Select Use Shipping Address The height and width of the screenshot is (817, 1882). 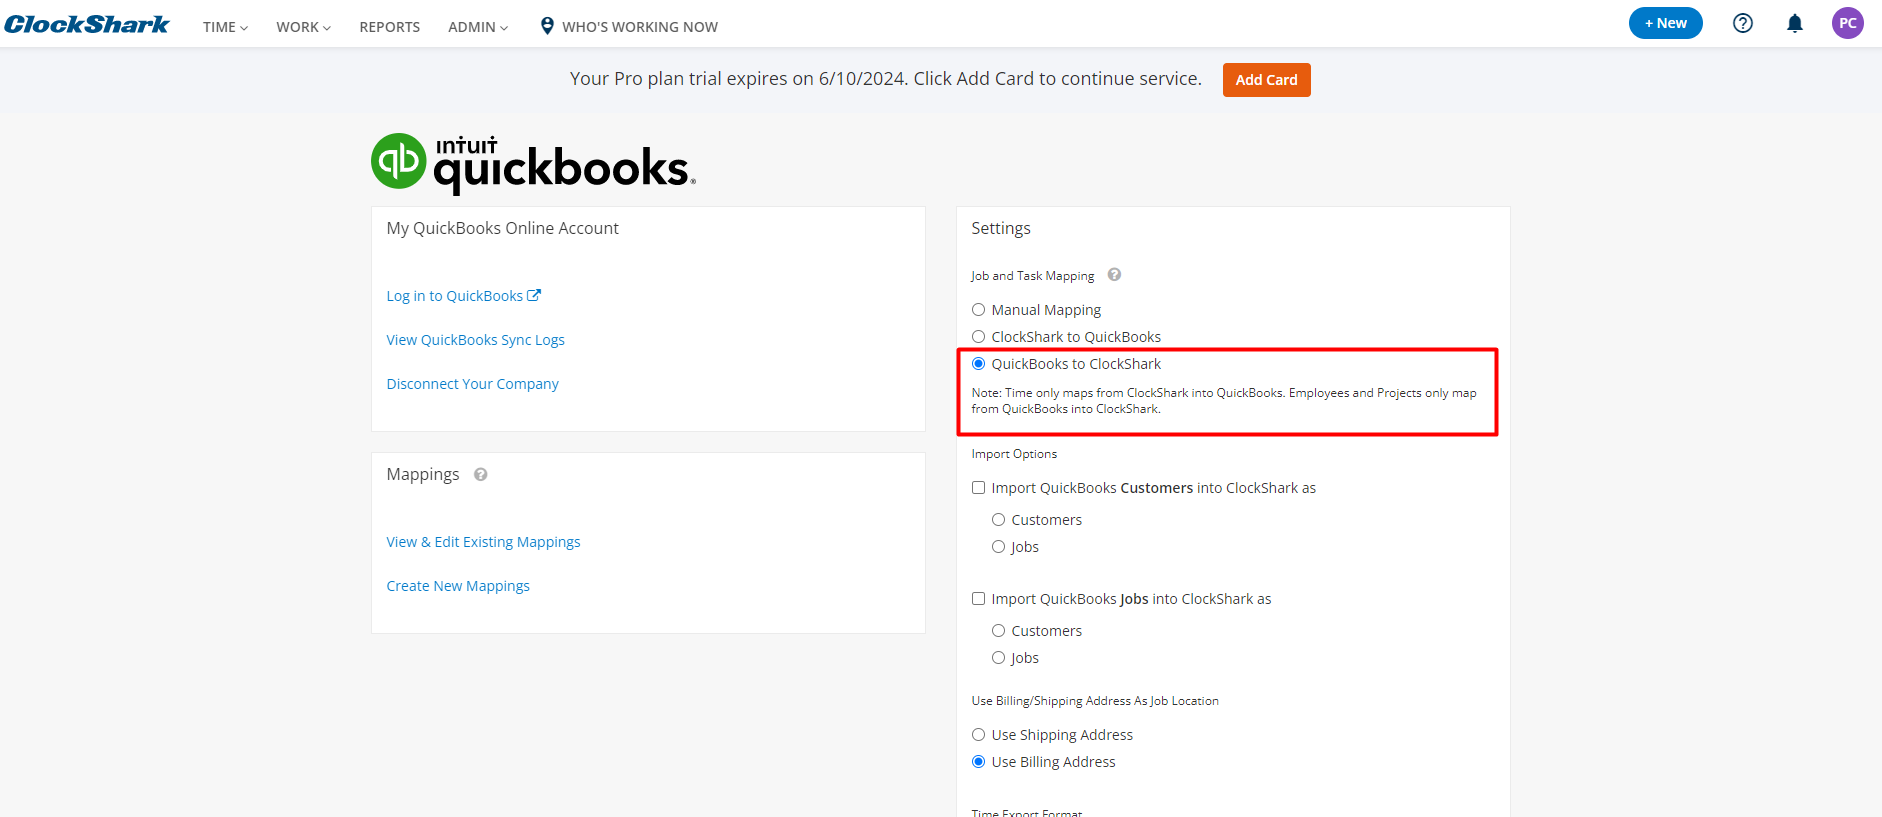(x=978, y=735)
